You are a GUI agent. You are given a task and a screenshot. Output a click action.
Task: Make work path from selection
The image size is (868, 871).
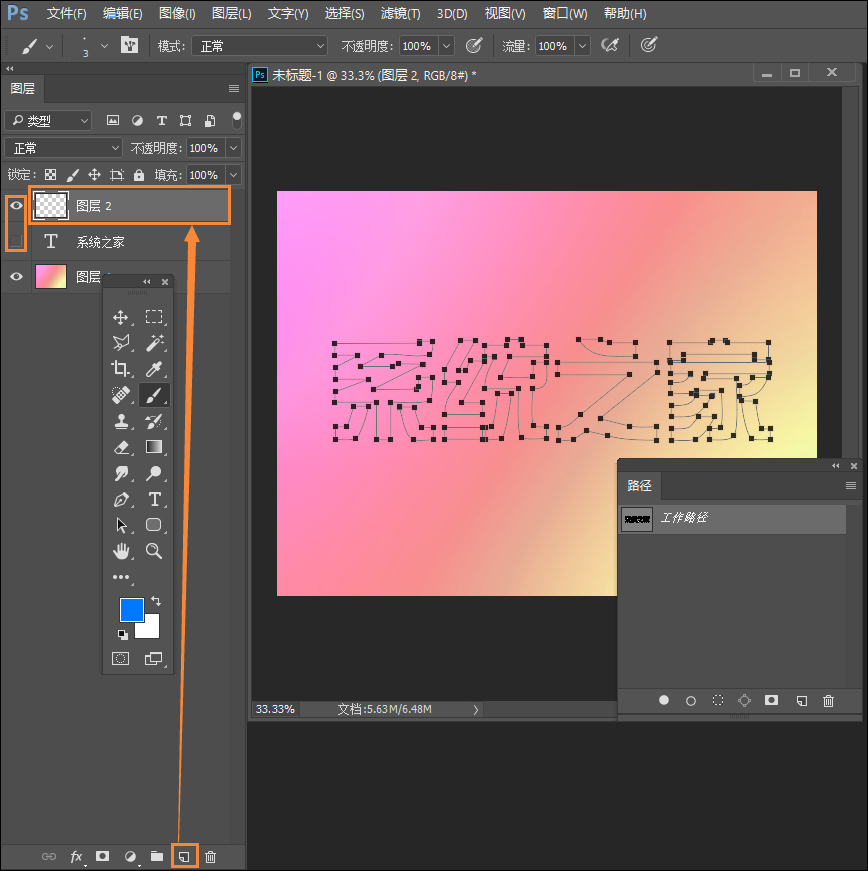pos(745,701)
